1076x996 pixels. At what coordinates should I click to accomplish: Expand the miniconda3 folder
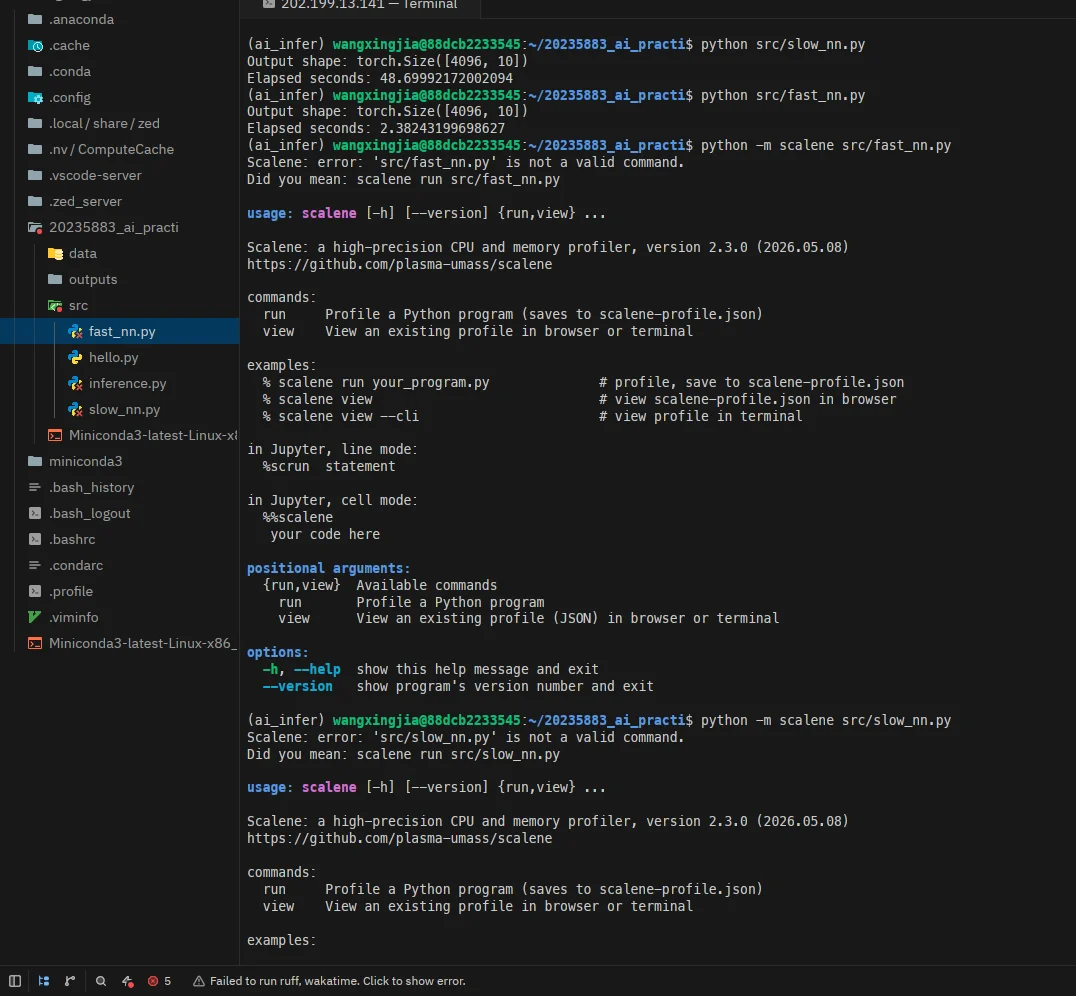(x=119, y=461)
